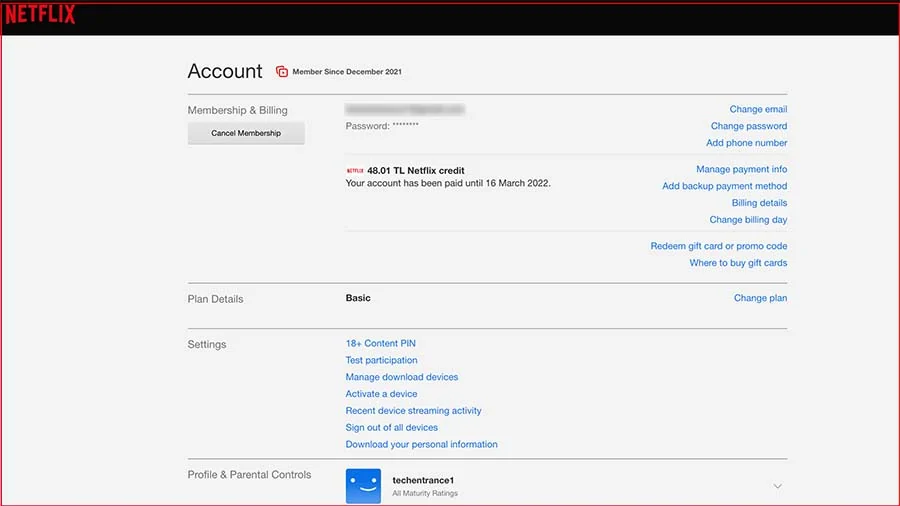
Task: Click the Account page heading
Action: click(225, 71)
